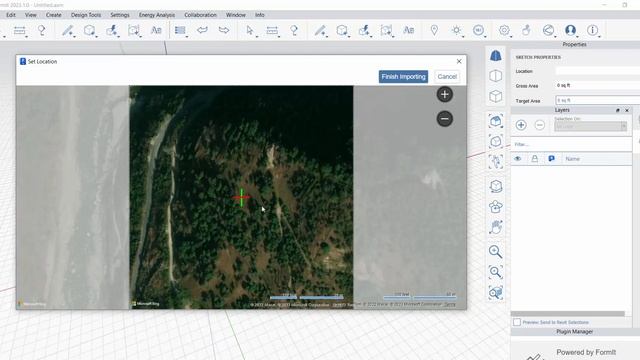Click the Filter field in Layers panel
The width and height of the screenshot is (640, 360).
click(x=571, y=144)
